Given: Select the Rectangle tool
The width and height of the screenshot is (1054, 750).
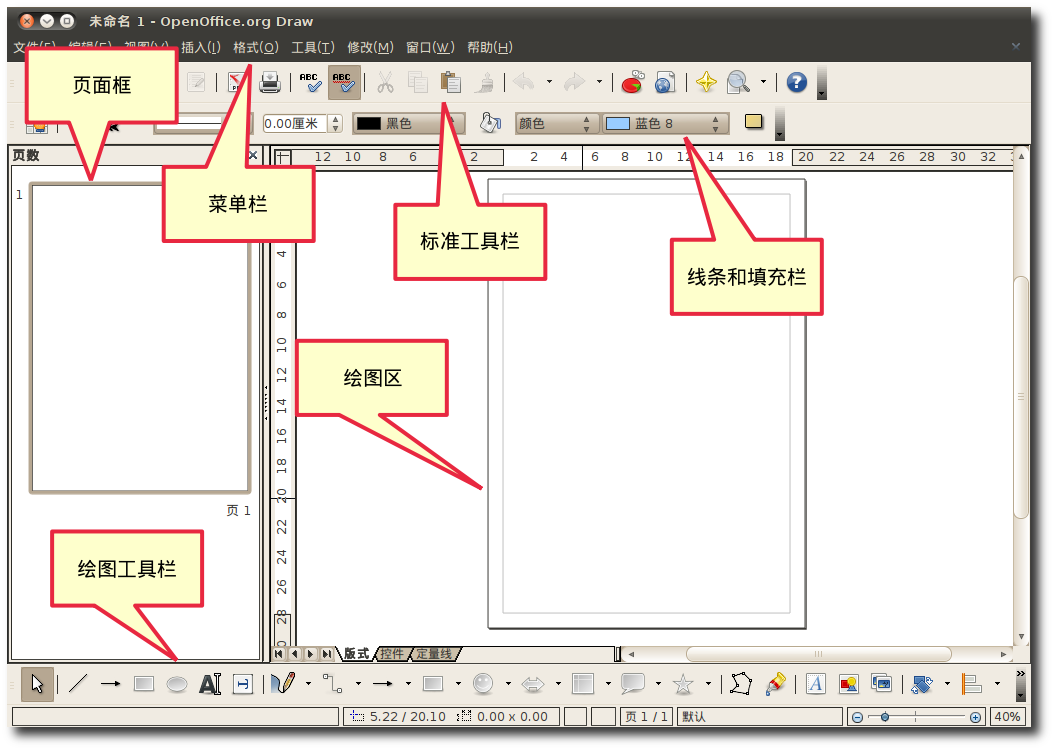Looking at the screenshot, I should [x=144, y=684].
